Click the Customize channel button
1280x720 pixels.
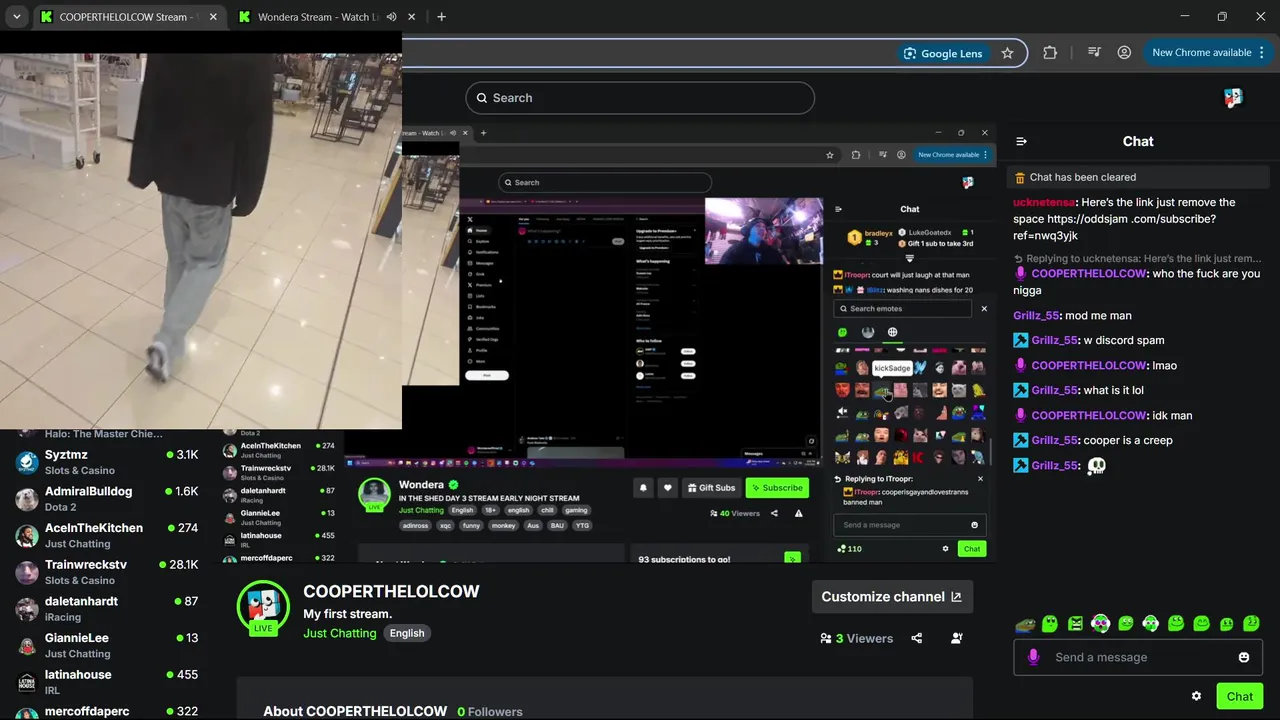click(x=892, y=597)
